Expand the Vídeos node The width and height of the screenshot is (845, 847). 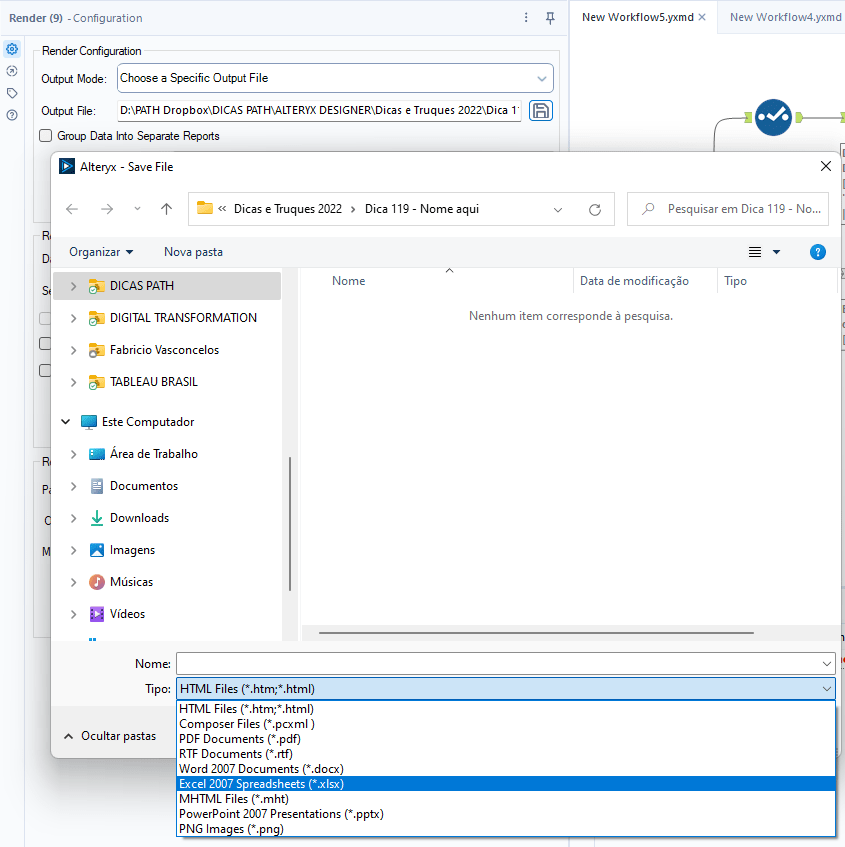73,614
